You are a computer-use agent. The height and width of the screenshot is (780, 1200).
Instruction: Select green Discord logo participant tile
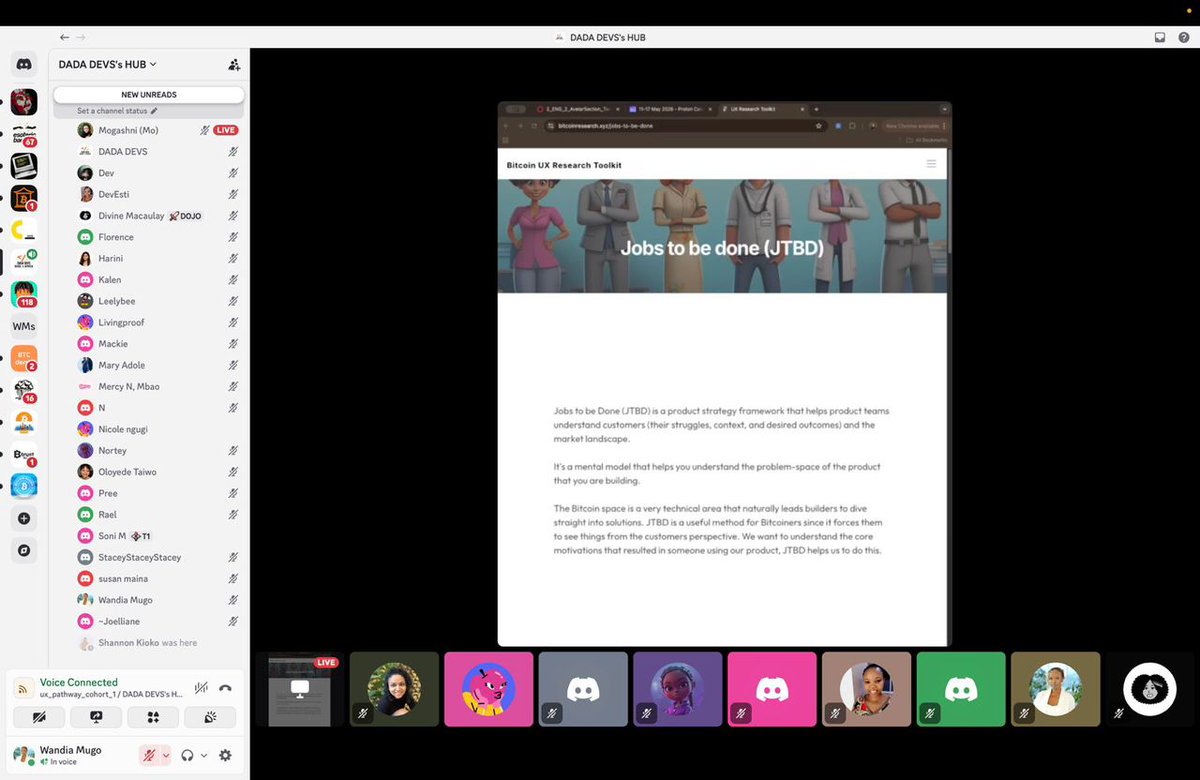coord(961,689)
